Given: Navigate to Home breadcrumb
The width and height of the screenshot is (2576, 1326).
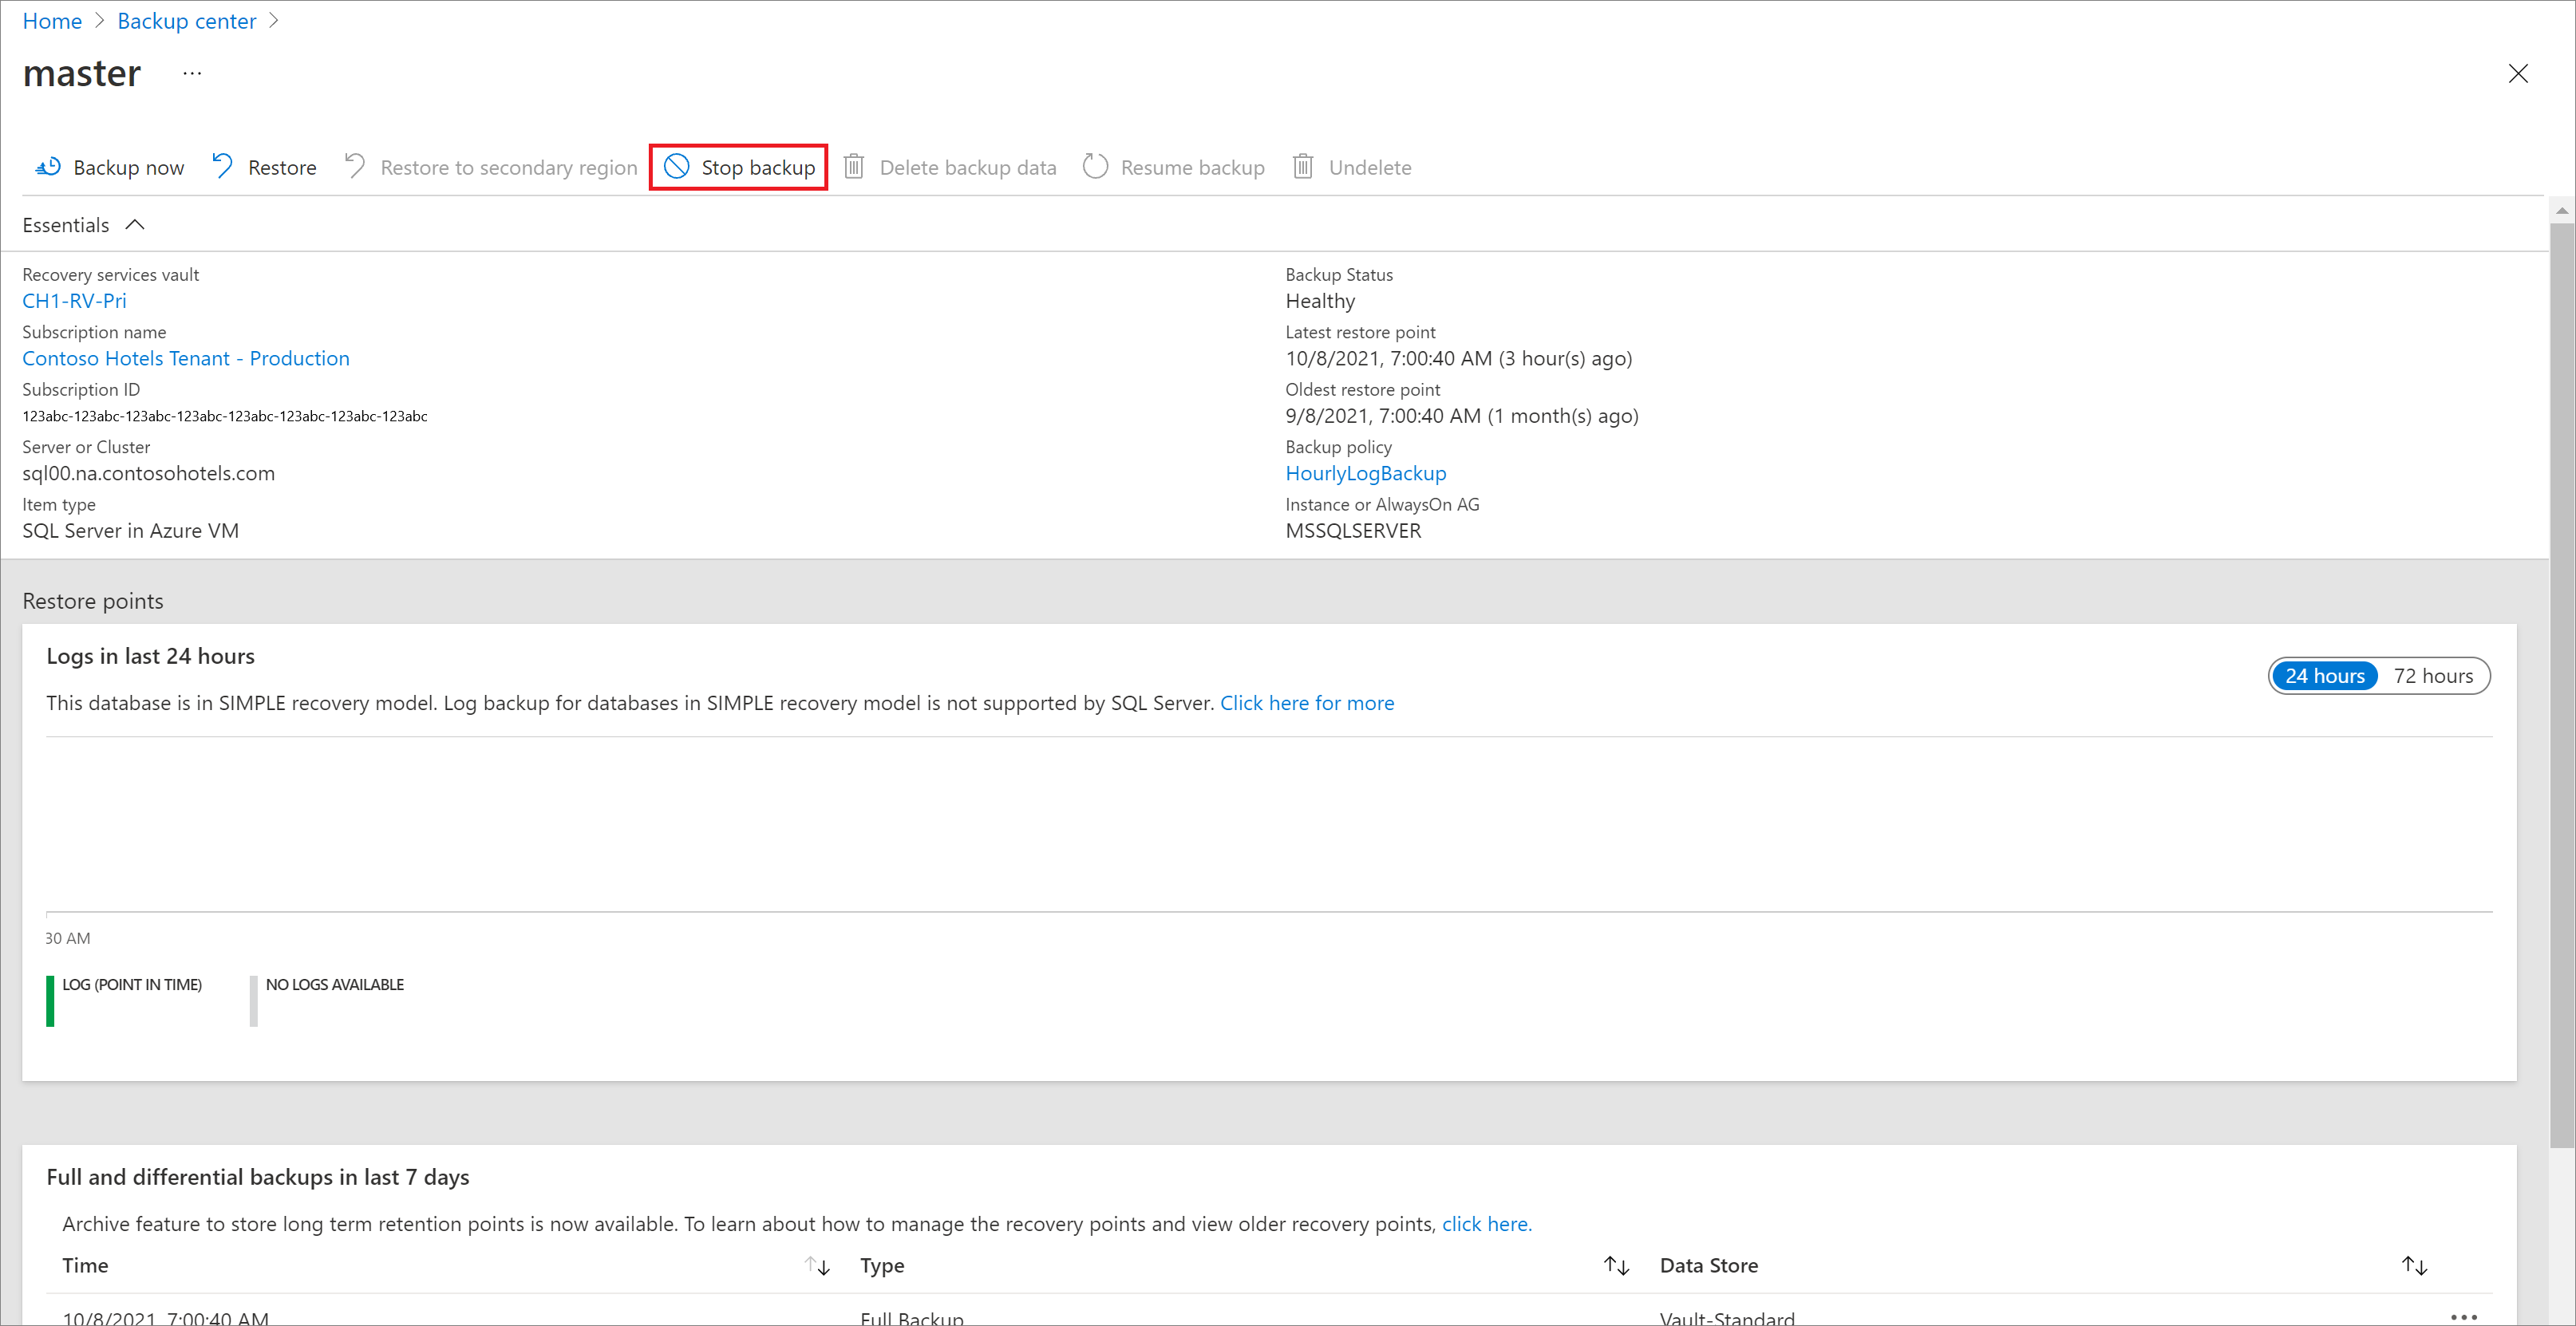Looking at the screenshot, I should [x=53, y=18].
